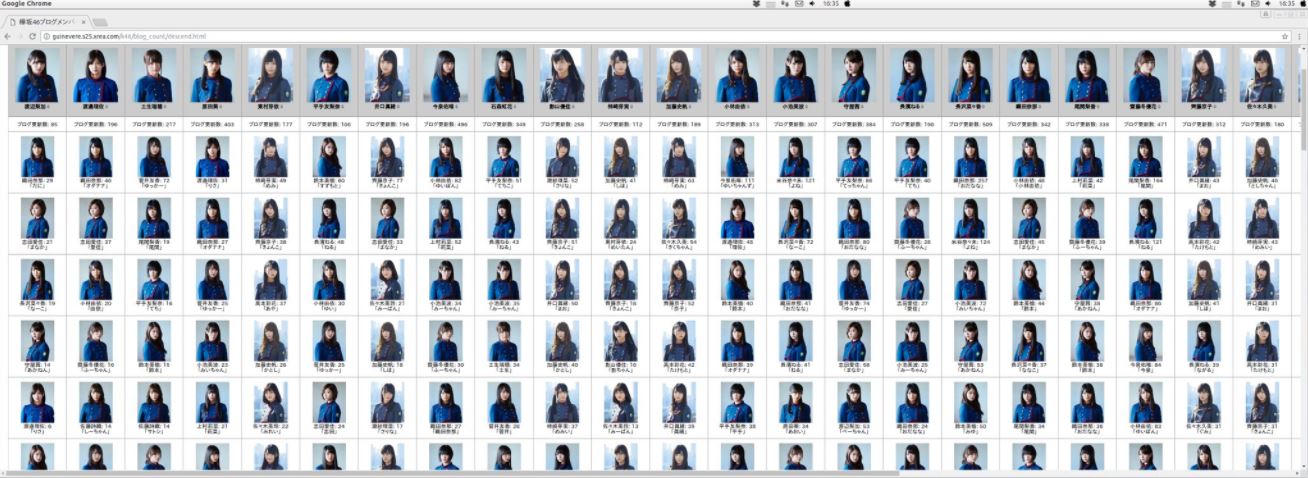
Task: Reload the current page
Action: [34, 36]
